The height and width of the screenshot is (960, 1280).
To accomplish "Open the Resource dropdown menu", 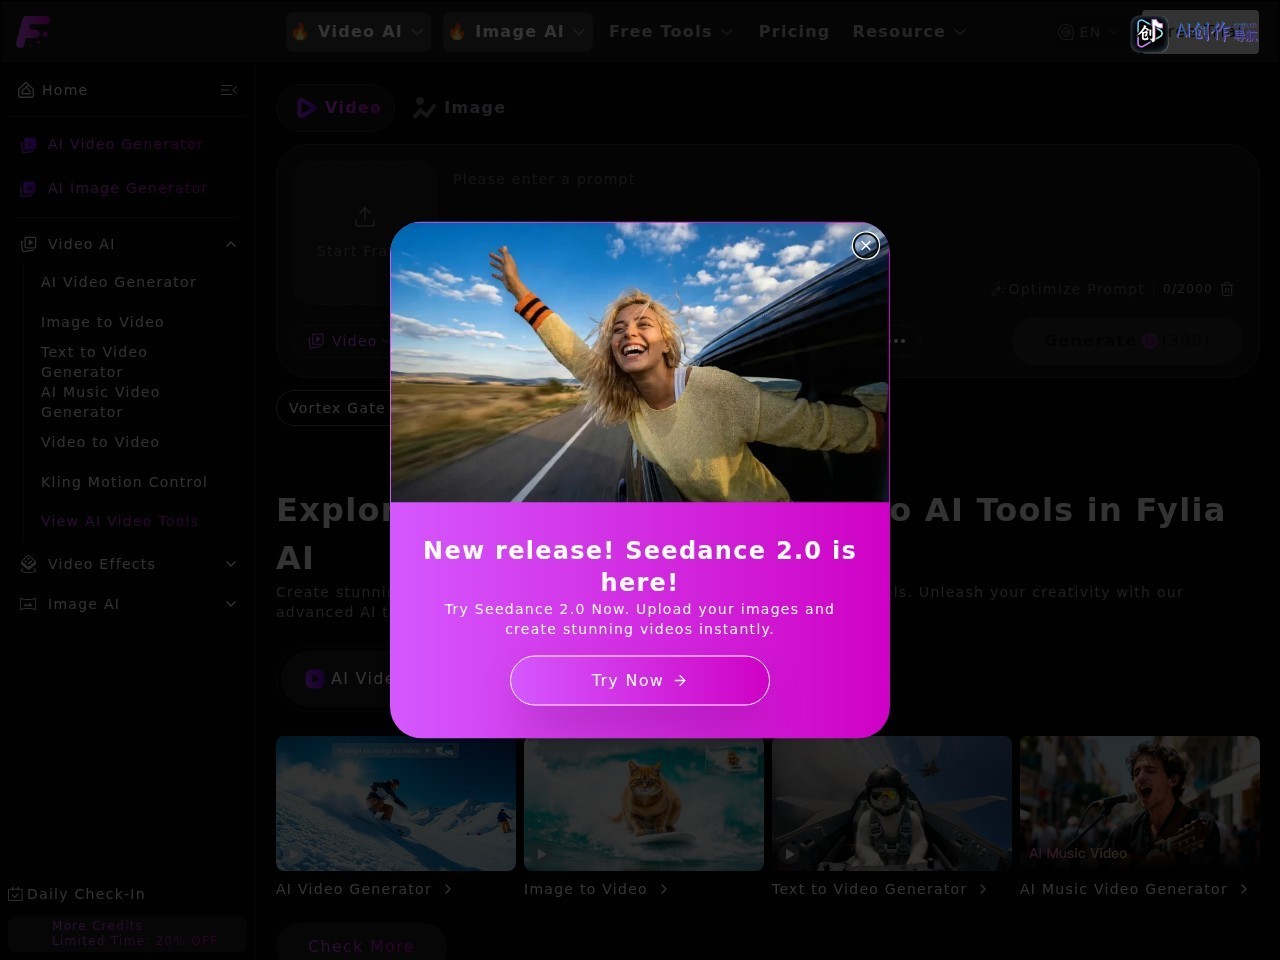I will pyautogui.click(x=909, y=32).
